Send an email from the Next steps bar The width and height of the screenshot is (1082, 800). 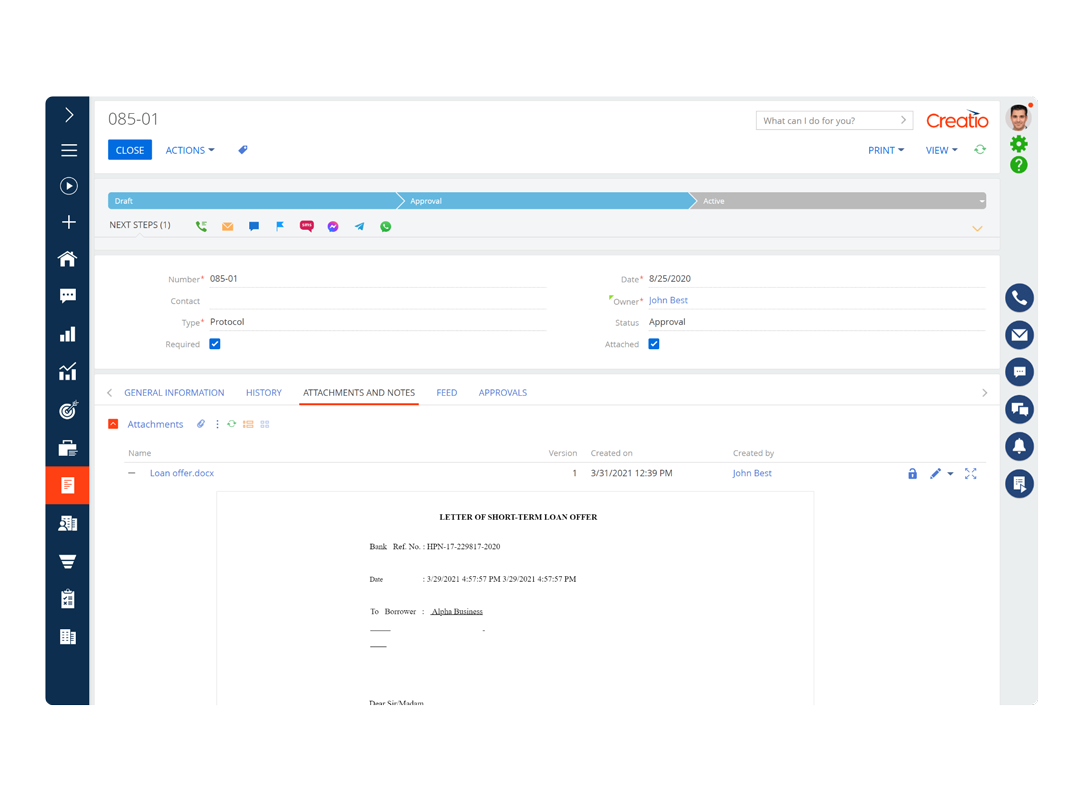click(227, 226)
